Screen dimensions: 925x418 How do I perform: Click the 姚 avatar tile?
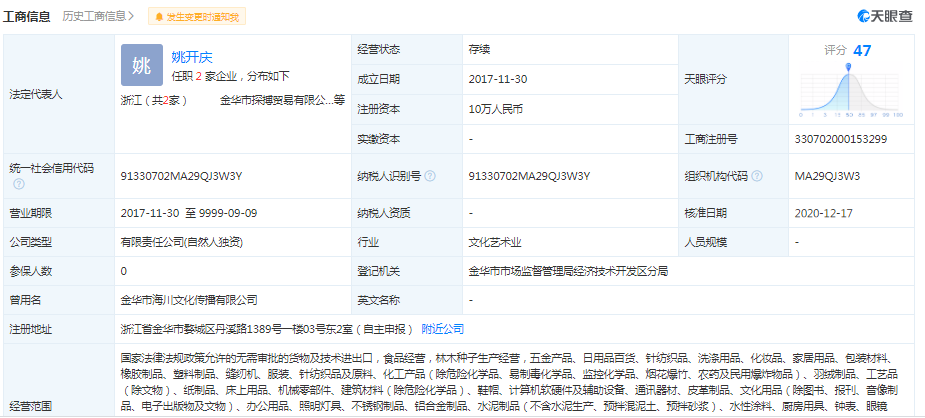pyautogui.click(x=142, y=65)
